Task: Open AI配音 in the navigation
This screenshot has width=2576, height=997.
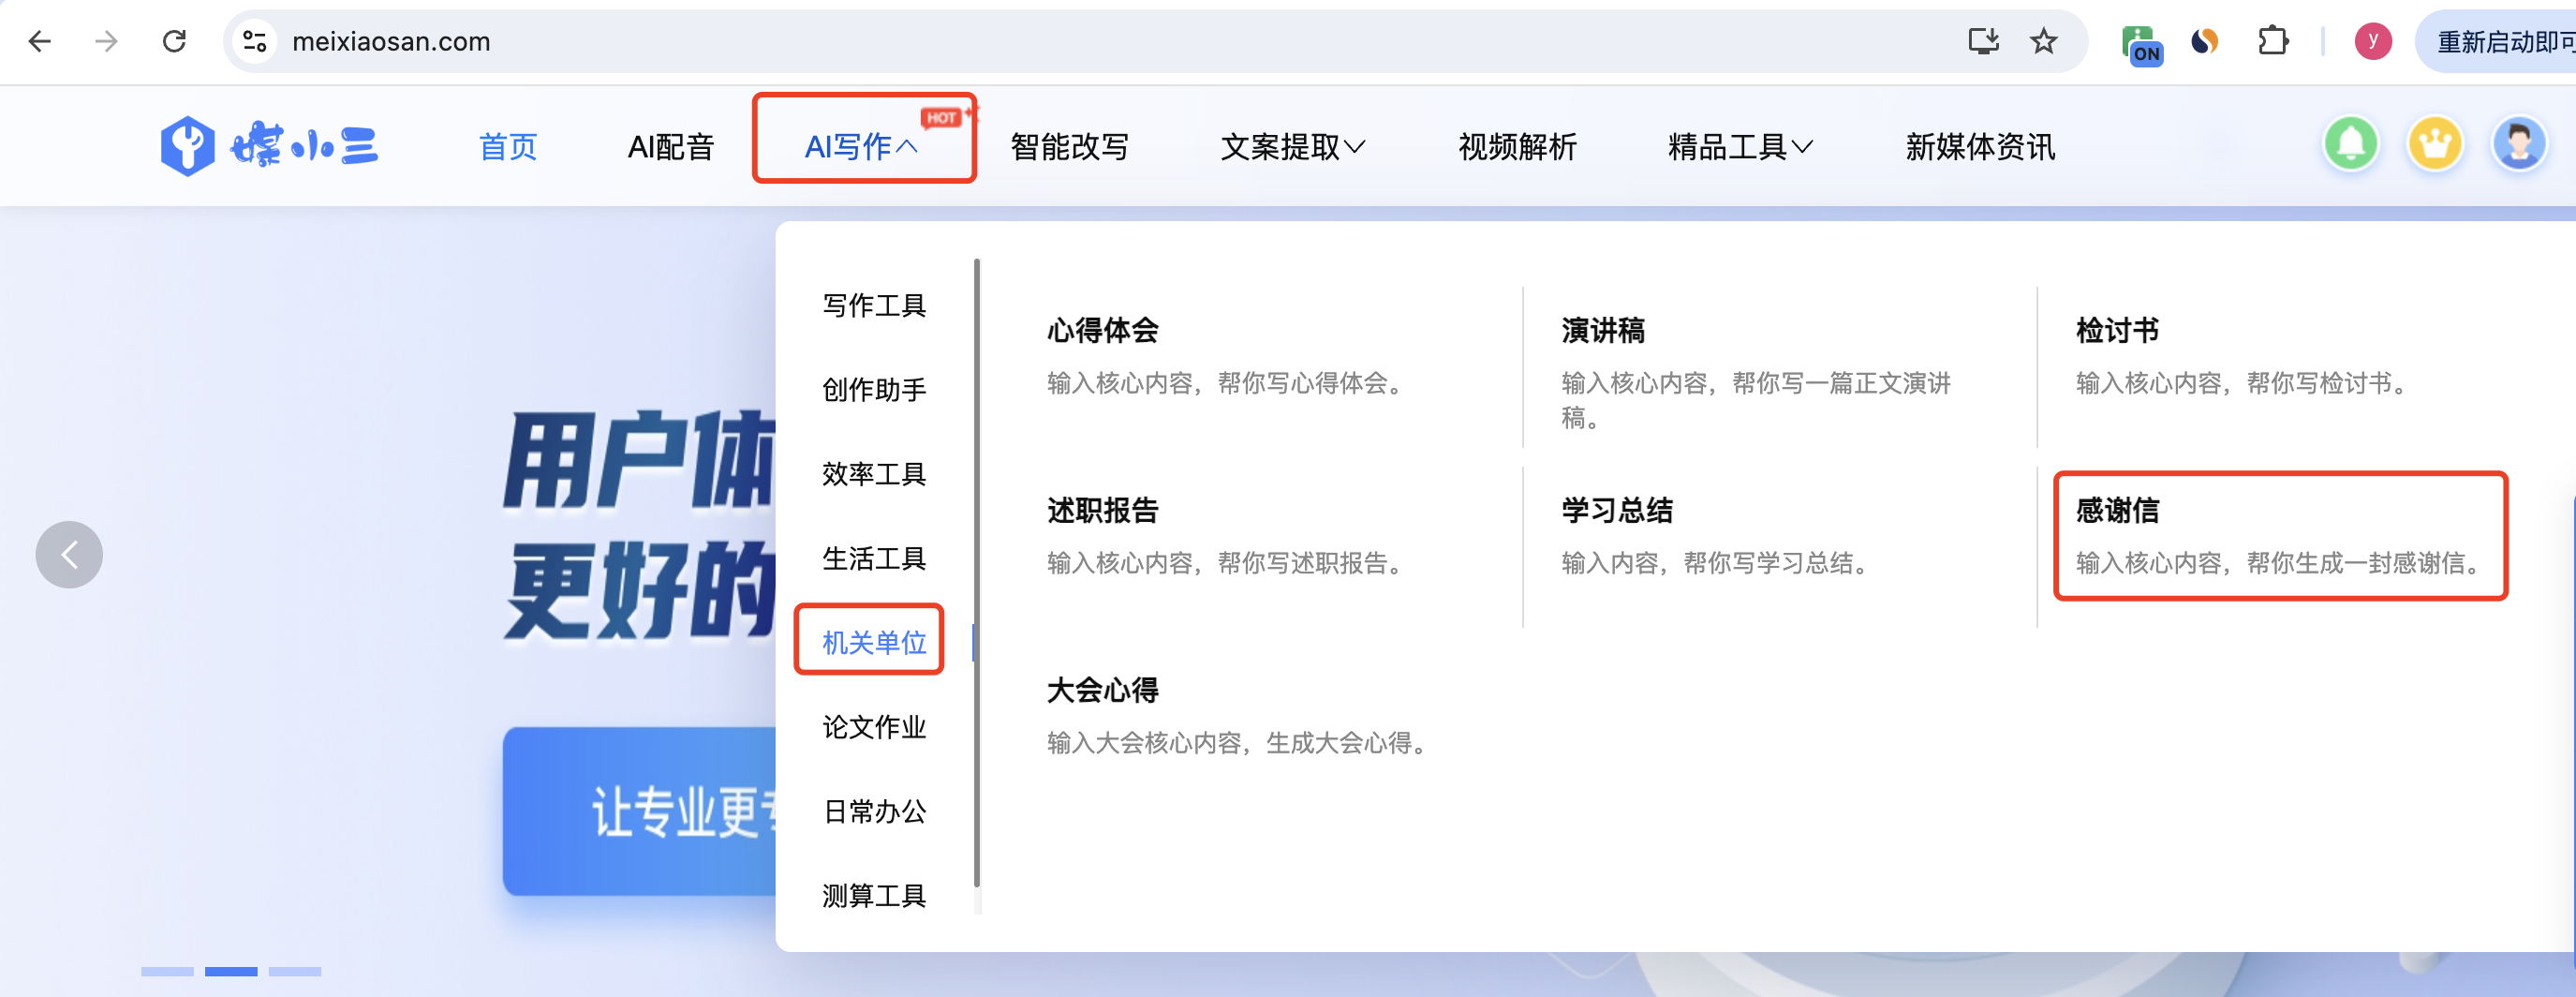Action: pos(671,147)
